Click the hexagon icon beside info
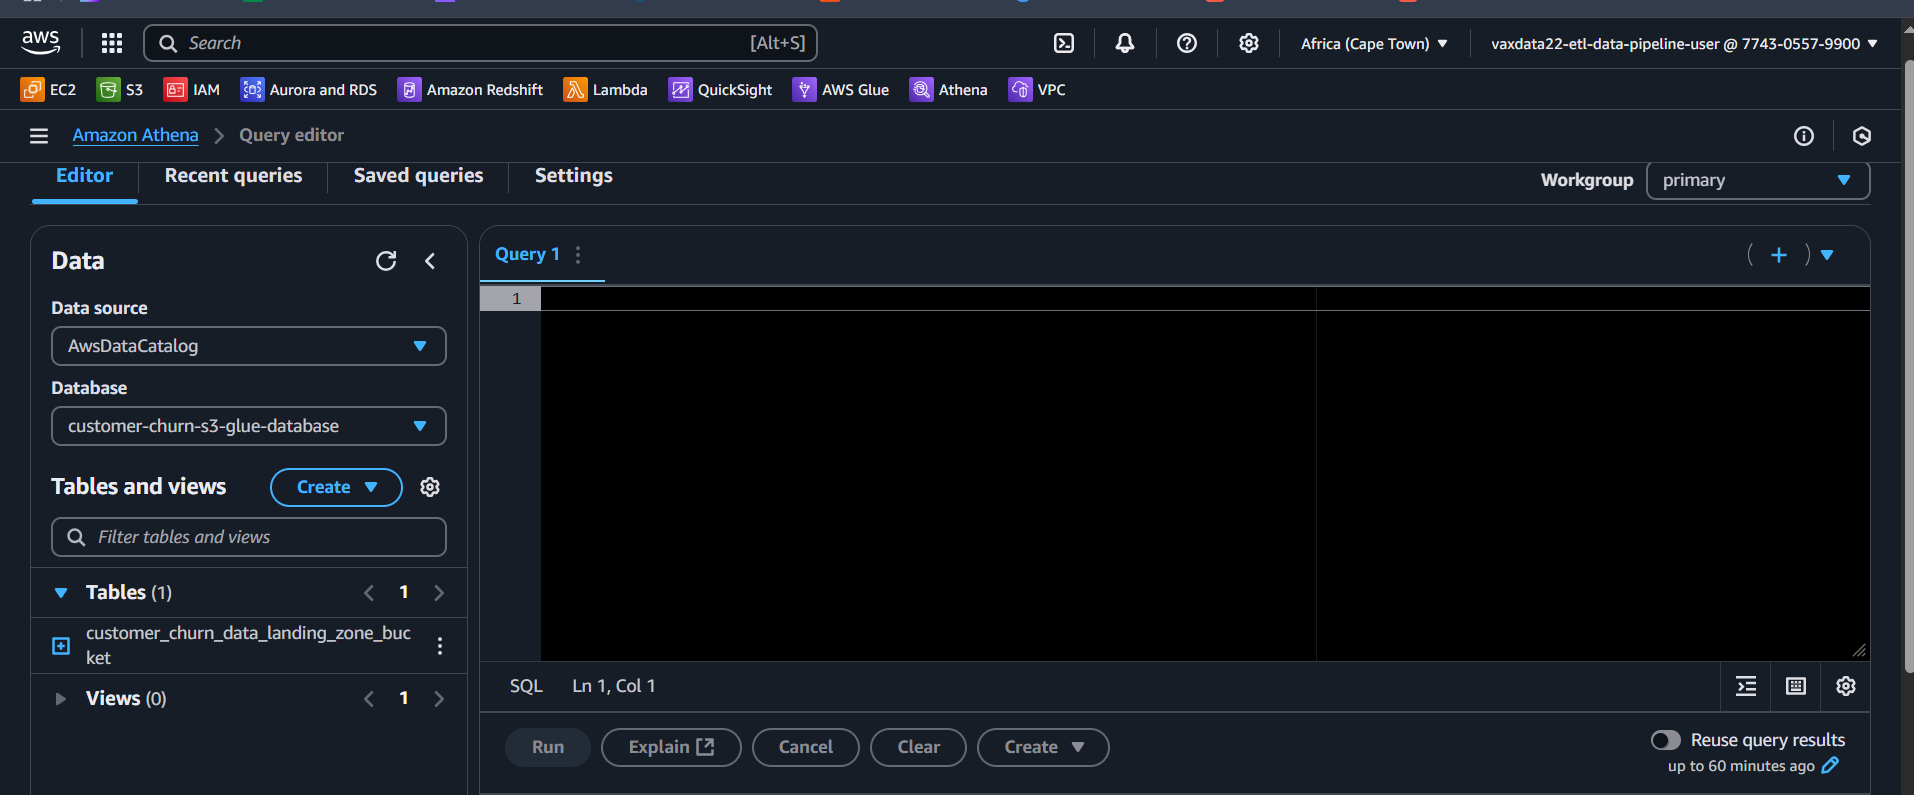The height and width of the screenshot is (795, 1914). (x=1862, y=136)
